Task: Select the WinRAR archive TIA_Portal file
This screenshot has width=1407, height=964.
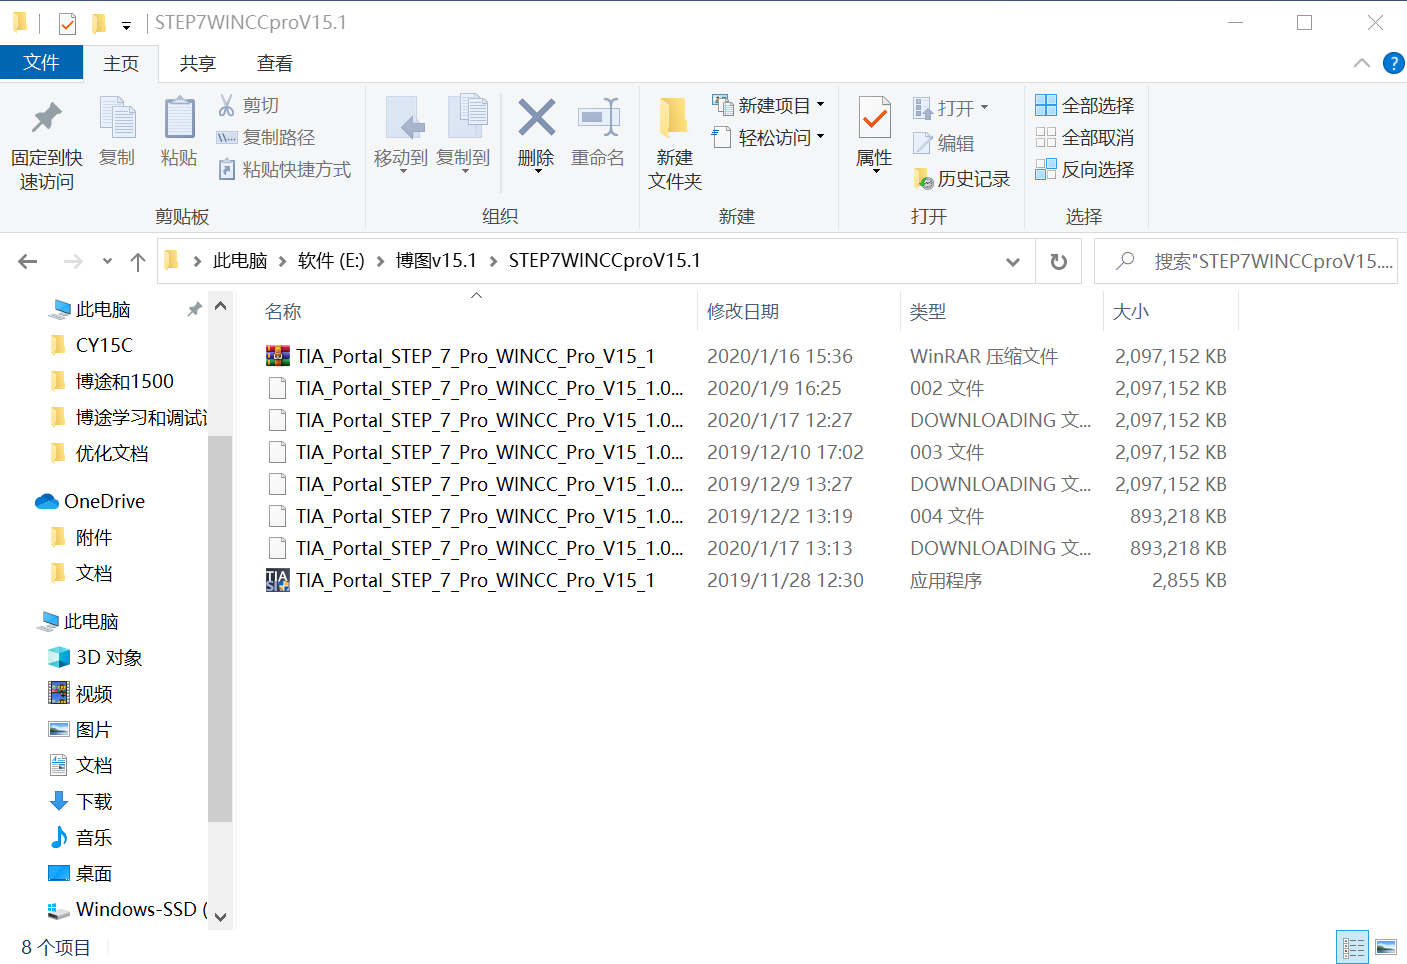Action: 460,356
